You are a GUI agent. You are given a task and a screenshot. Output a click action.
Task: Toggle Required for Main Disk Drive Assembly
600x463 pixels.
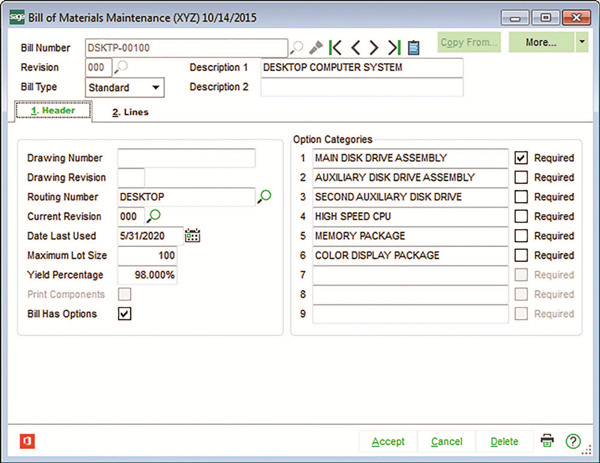521,158
